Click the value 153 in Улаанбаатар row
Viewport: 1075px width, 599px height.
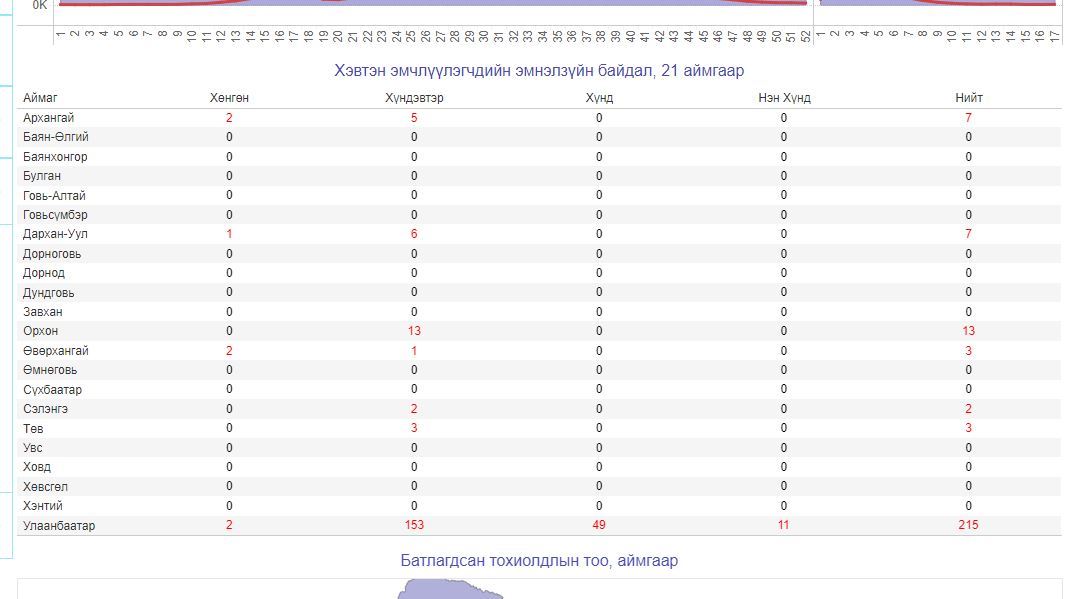[x=414, y=525]
